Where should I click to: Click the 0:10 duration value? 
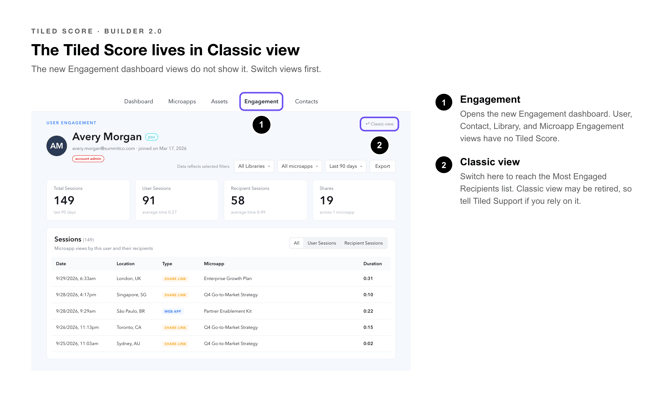[368, 295]
